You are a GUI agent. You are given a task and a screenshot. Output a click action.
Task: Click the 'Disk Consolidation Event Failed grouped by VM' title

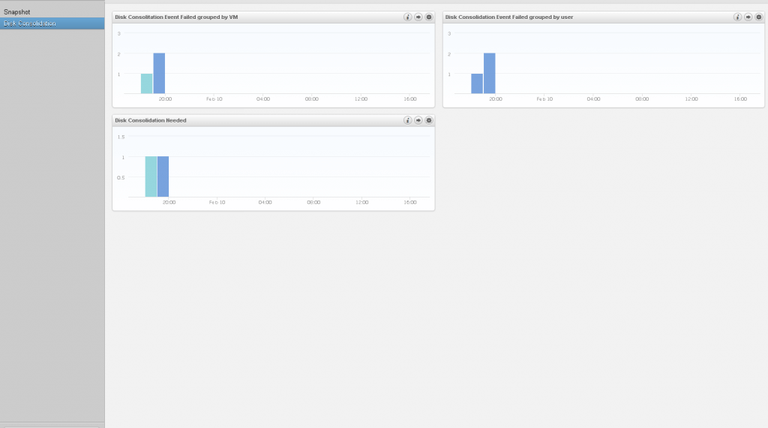coord(176,17)
